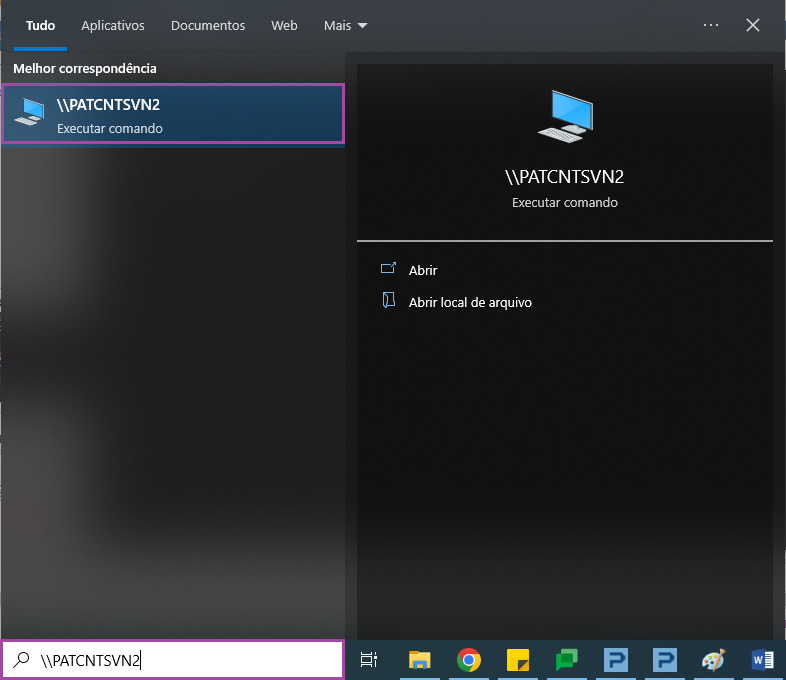Screen dimensions: 786x680
Task: Open Sticky Notes from the taskbar
Action: [x=518, y=660]
